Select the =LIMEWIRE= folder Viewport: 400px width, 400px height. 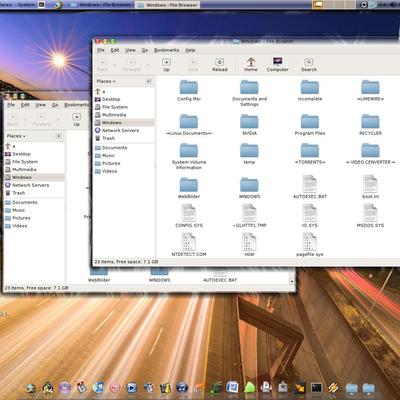[370, 90]
